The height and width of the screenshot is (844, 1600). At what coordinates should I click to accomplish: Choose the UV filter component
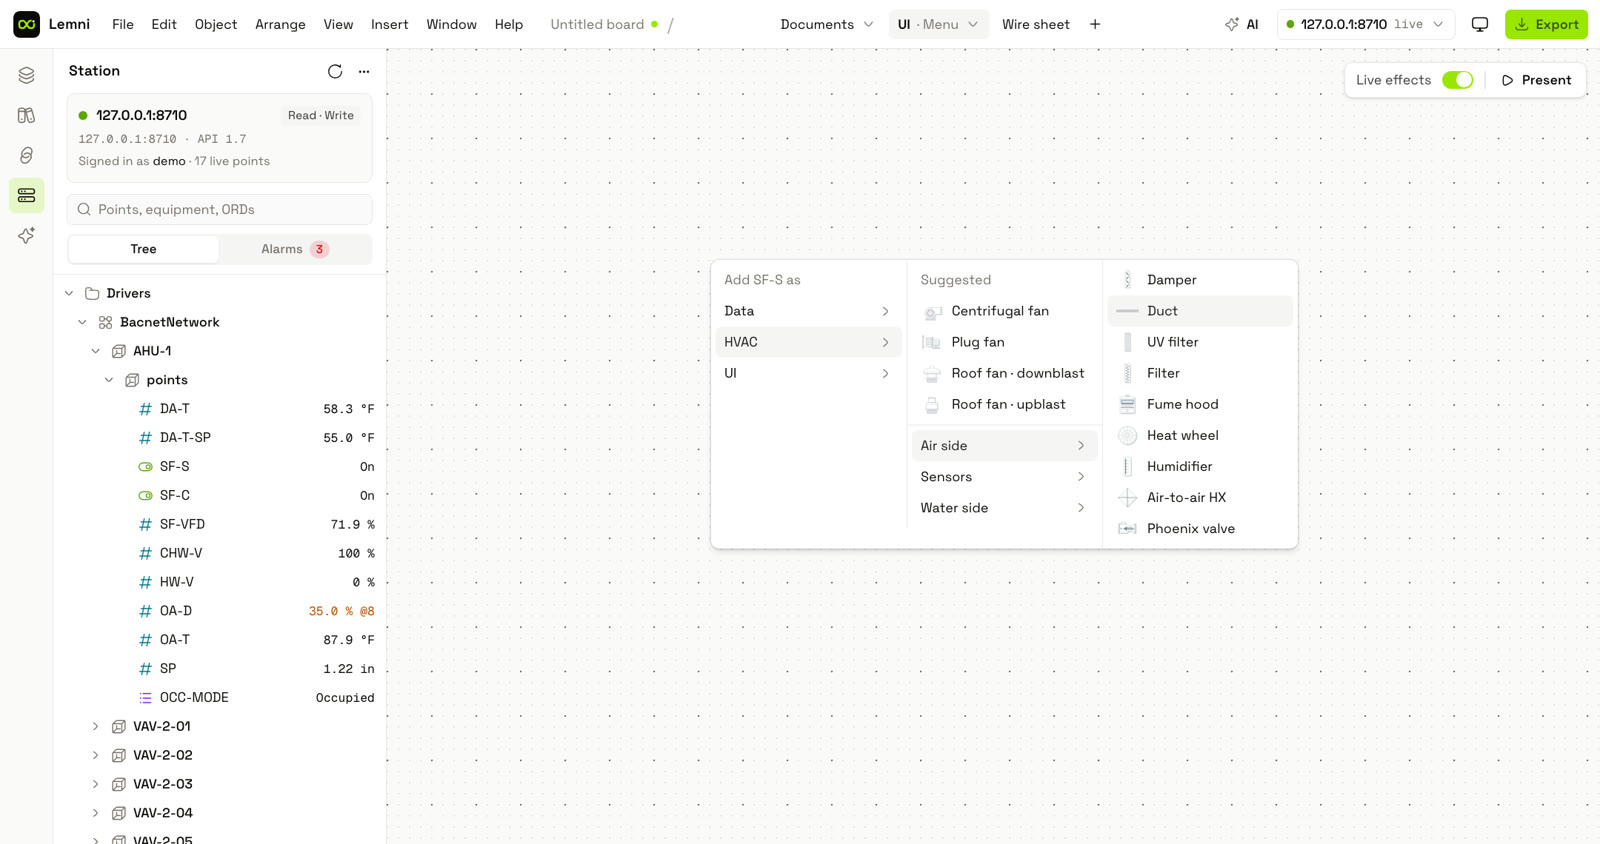(1200, 342)
